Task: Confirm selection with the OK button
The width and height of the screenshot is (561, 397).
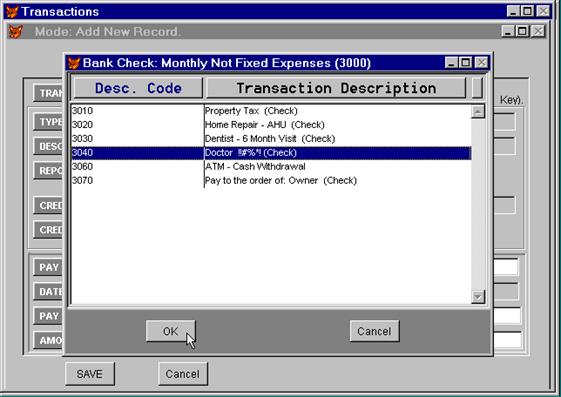Action: (171, 331)
